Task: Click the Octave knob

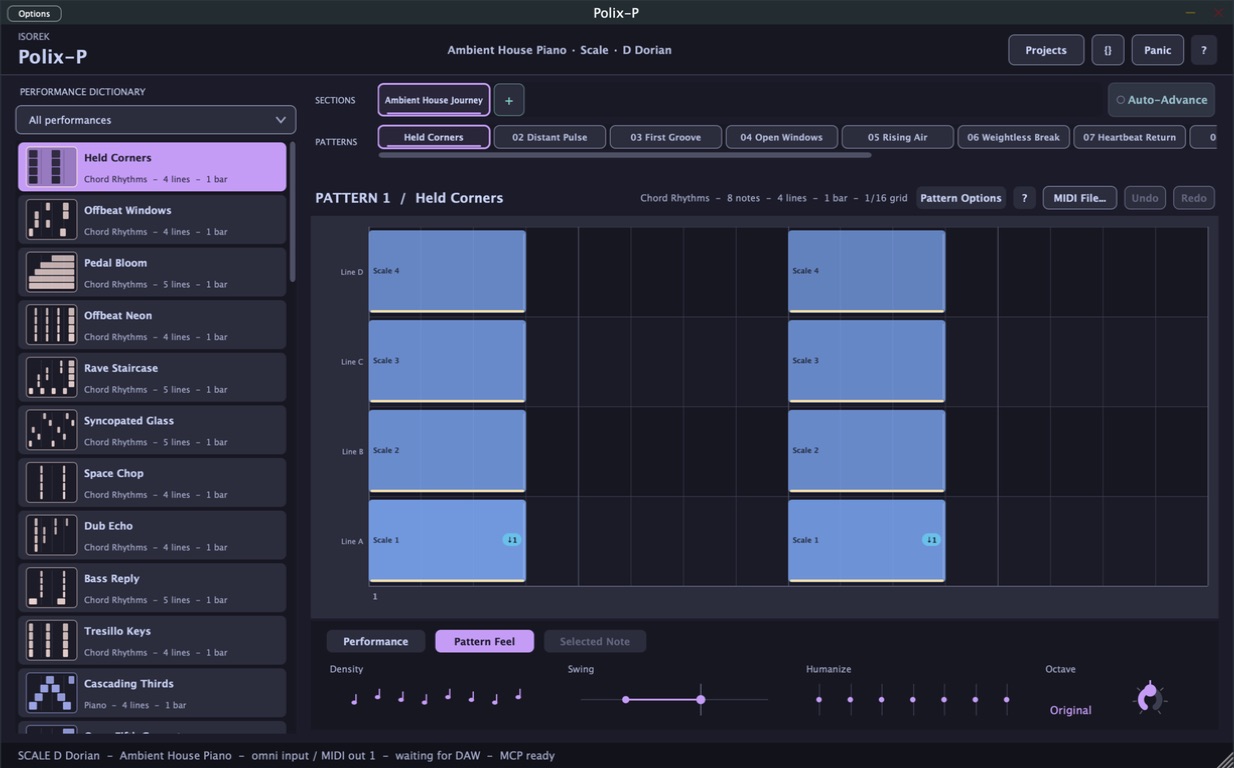Action: point(1150,698)
